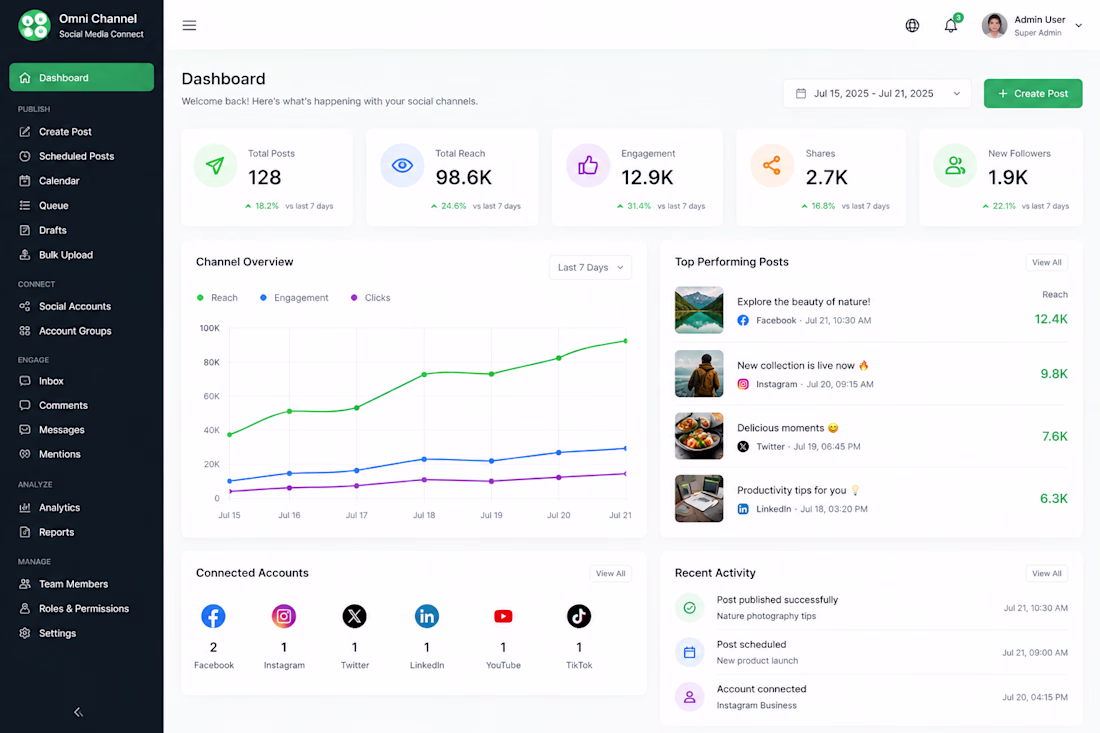This screenshot has width=1100, height=733.
Task: Go to Dashboard in sidebar
Action: 81,77
